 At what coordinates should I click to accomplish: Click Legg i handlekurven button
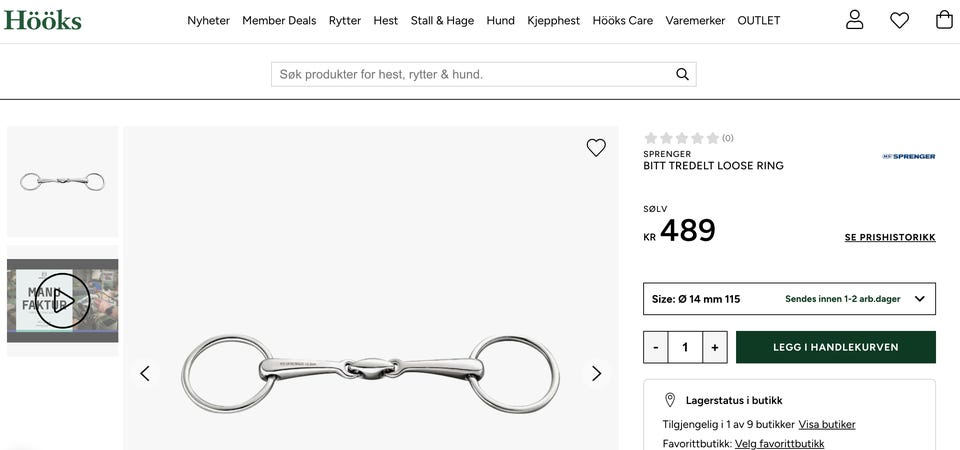(835, 347)
